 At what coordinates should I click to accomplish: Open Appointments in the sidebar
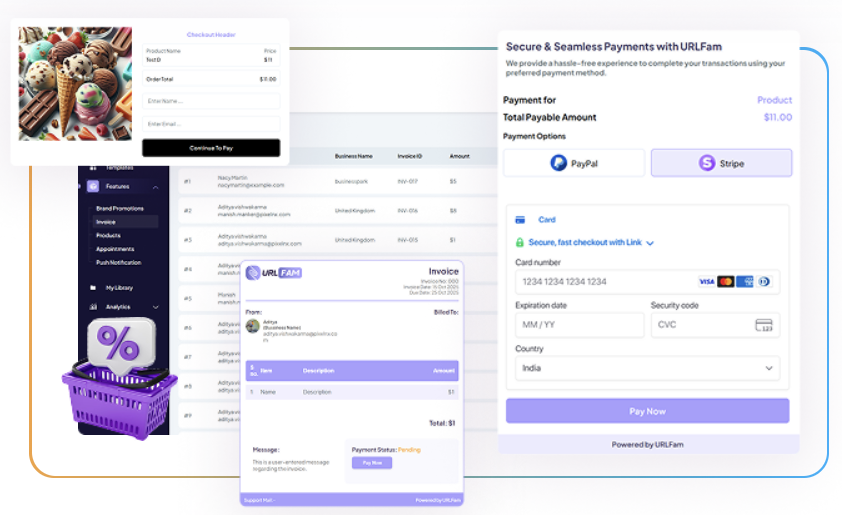[x=115, y=249]
